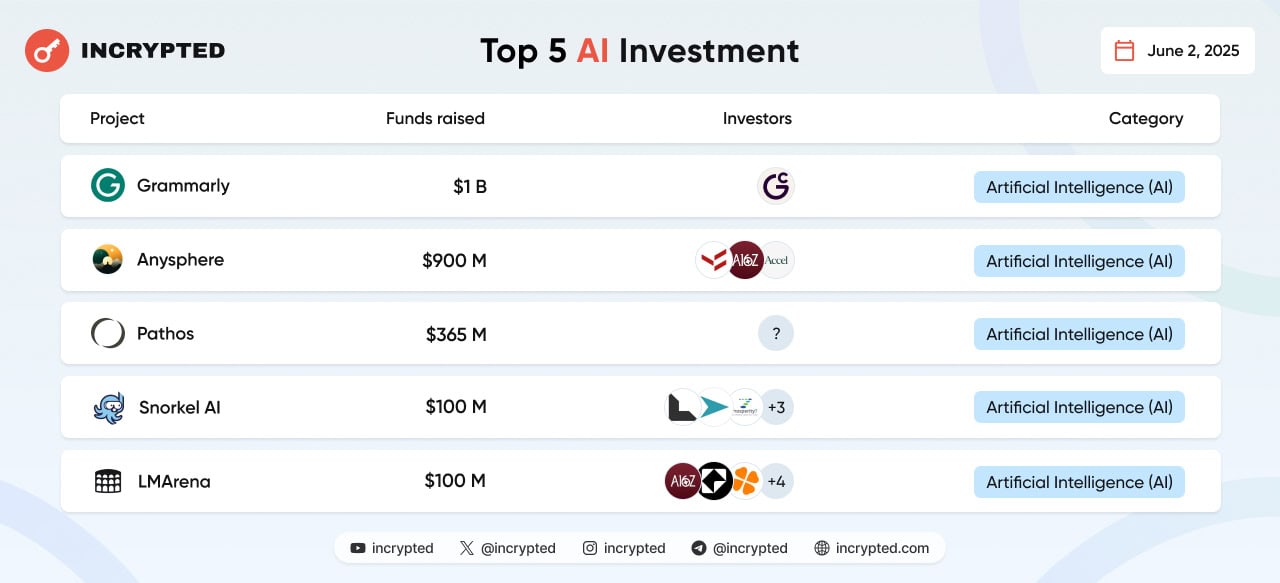Click Grammarly's investor logo
Screen dimensions: 1280x583
(776, 186)
